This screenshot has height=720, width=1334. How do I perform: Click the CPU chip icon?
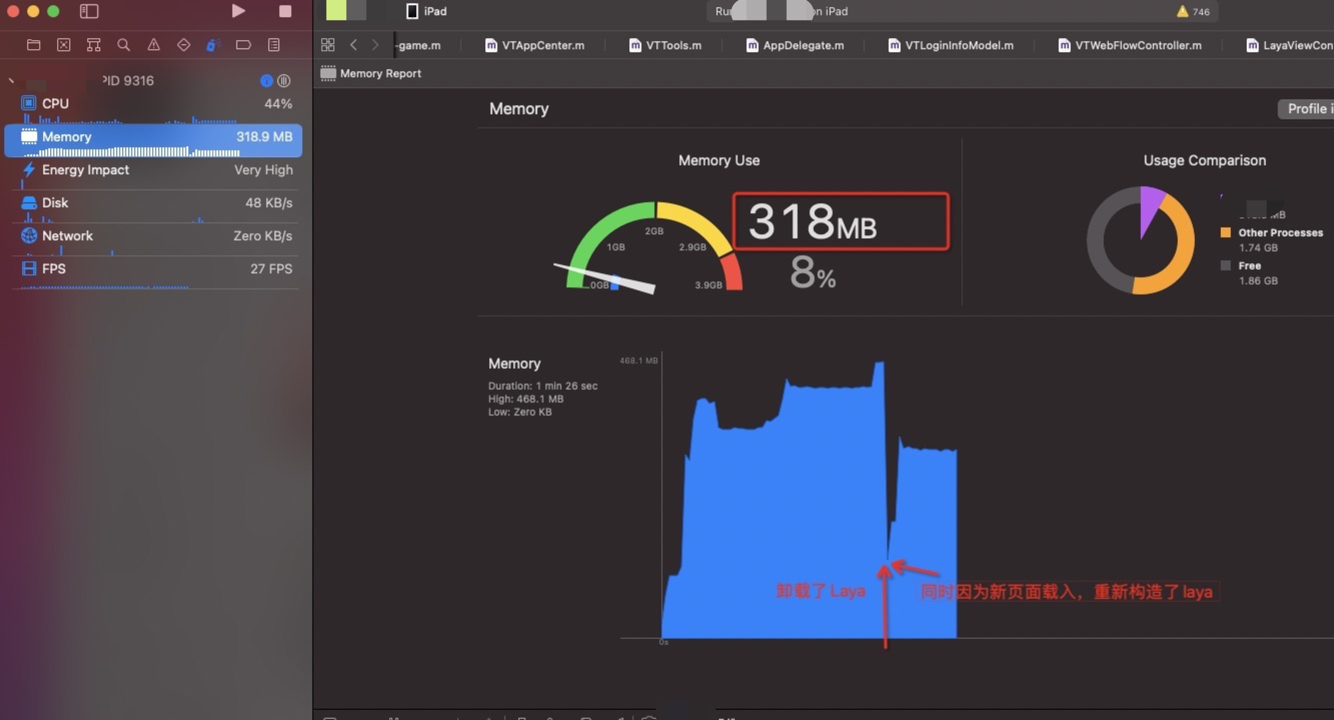point(29,103)
